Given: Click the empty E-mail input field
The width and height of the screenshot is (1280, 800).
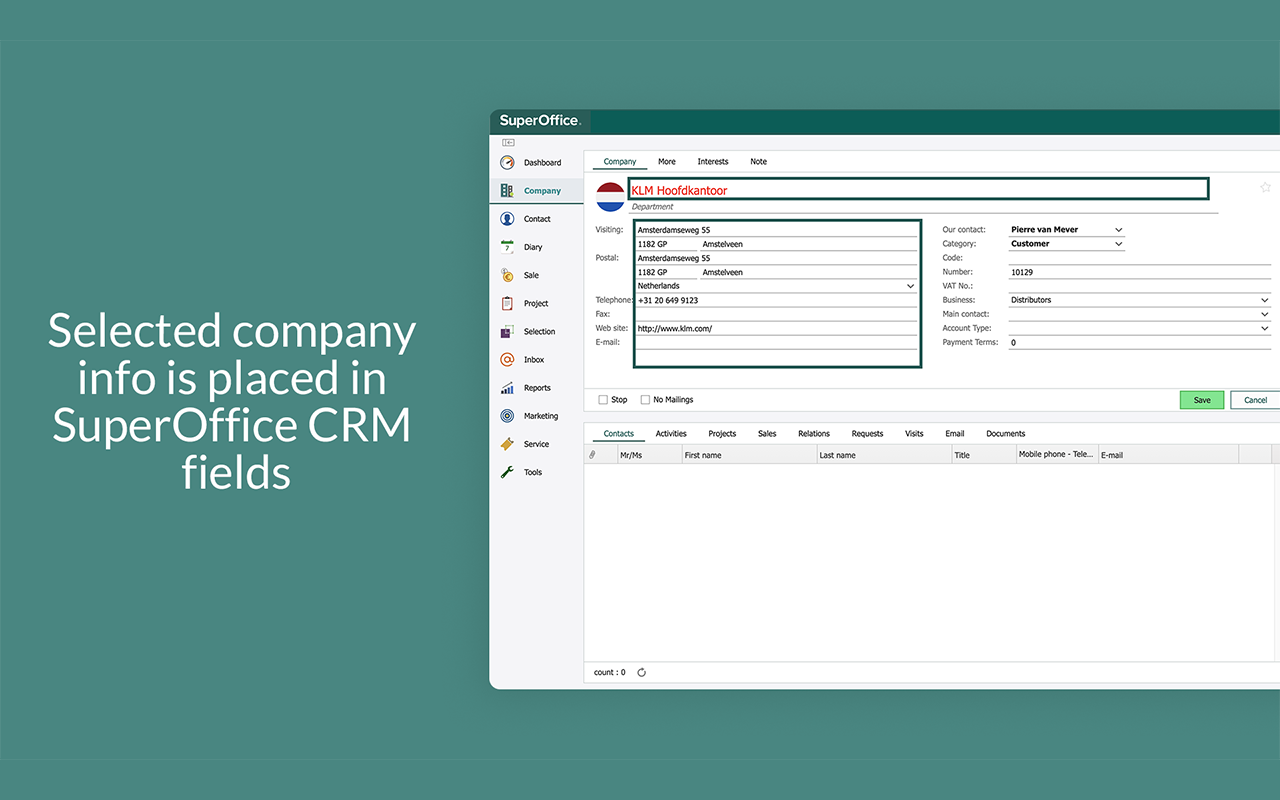Looking at the screenshot, I should click(776, 342).
